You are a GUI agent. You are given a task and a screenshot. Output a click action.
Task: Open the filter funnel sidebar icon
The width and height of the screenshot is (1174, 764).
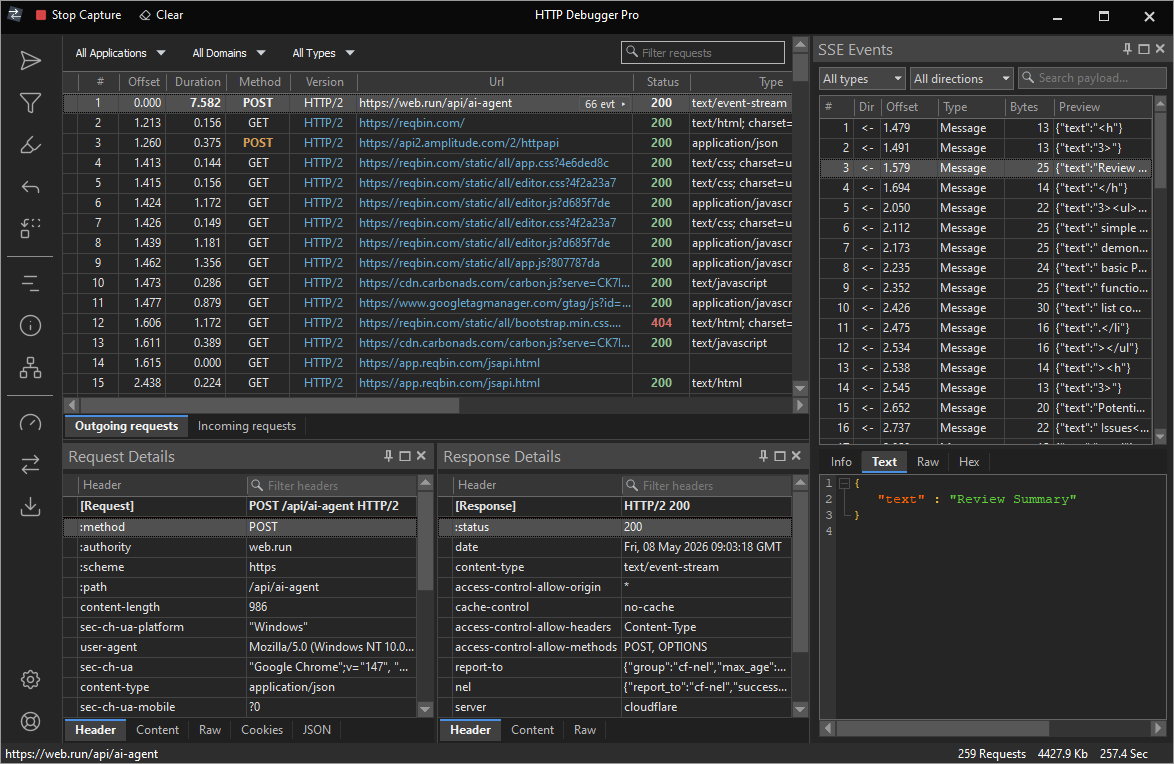(x=30, y=103)
